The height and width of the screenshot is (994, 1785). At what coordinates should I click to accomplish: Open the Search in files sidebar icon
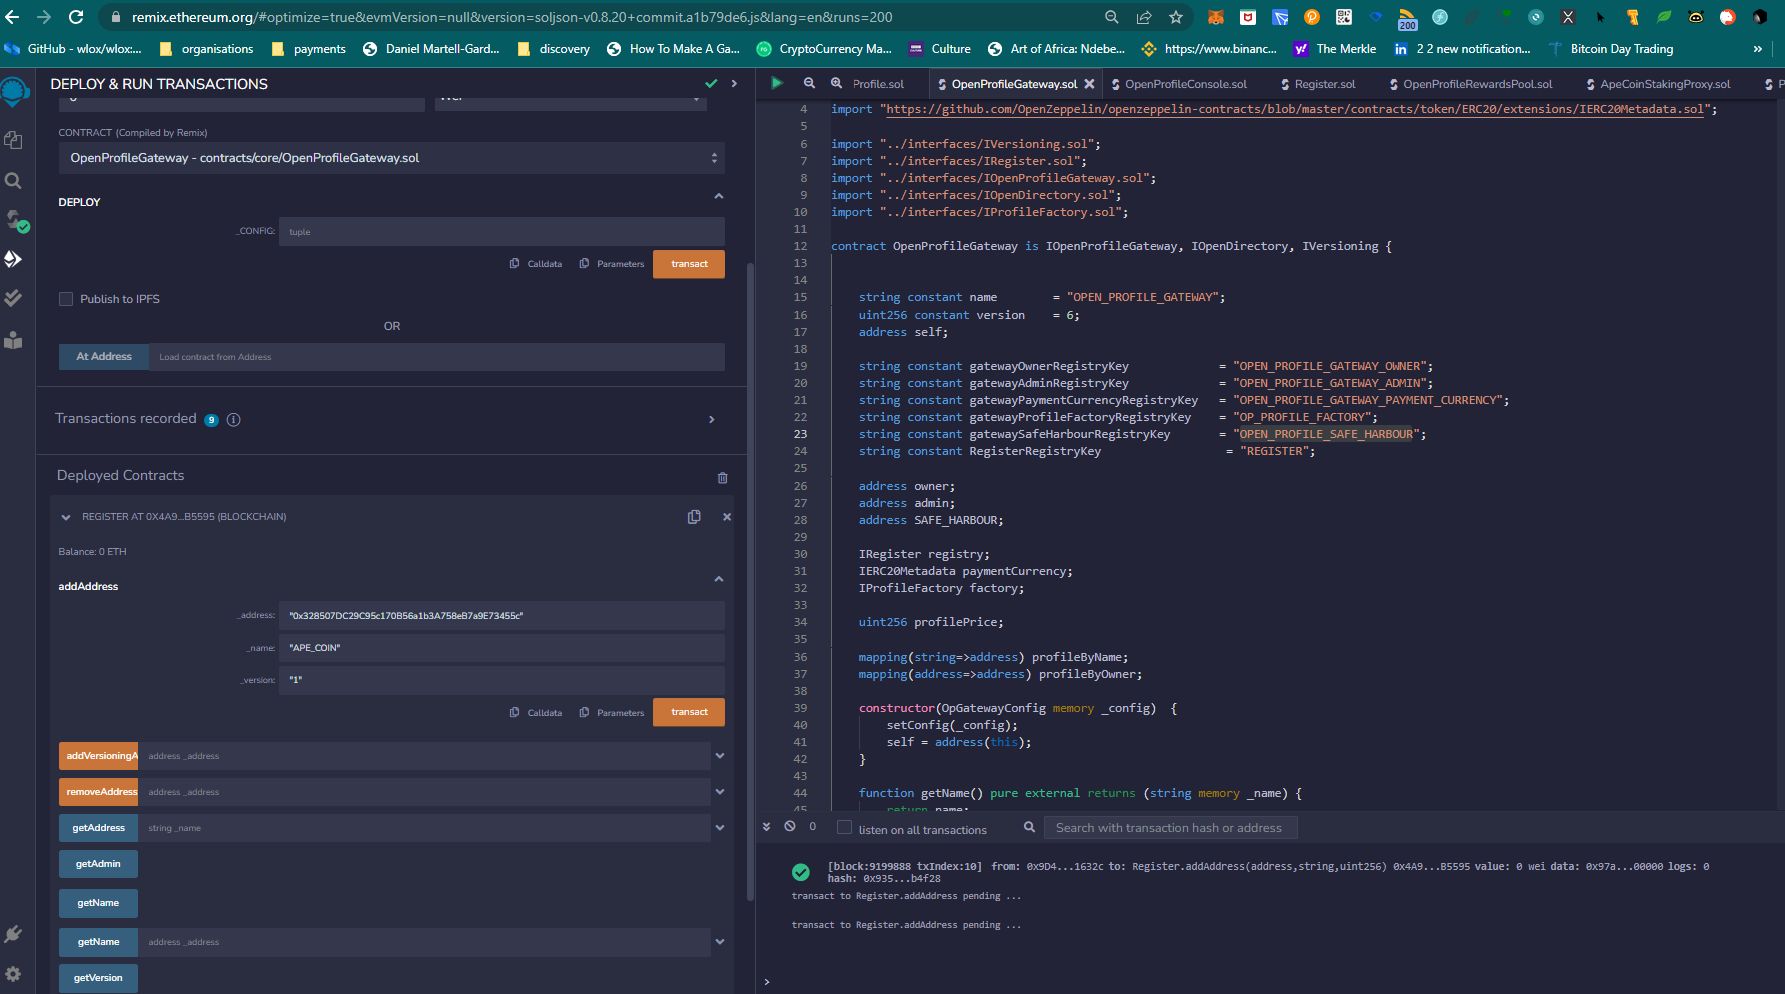click(x=14, y=181)
